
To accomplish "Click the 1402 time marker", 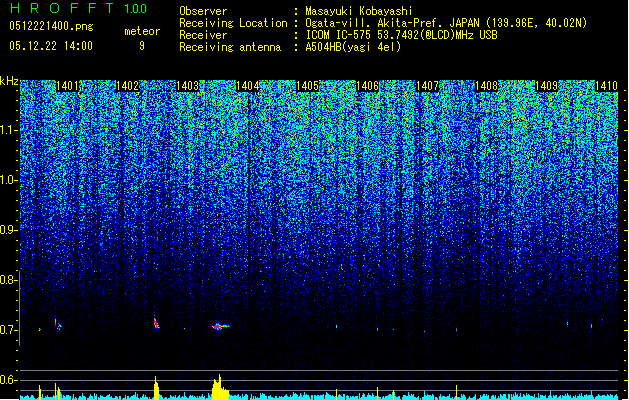I will pos(127,86).
